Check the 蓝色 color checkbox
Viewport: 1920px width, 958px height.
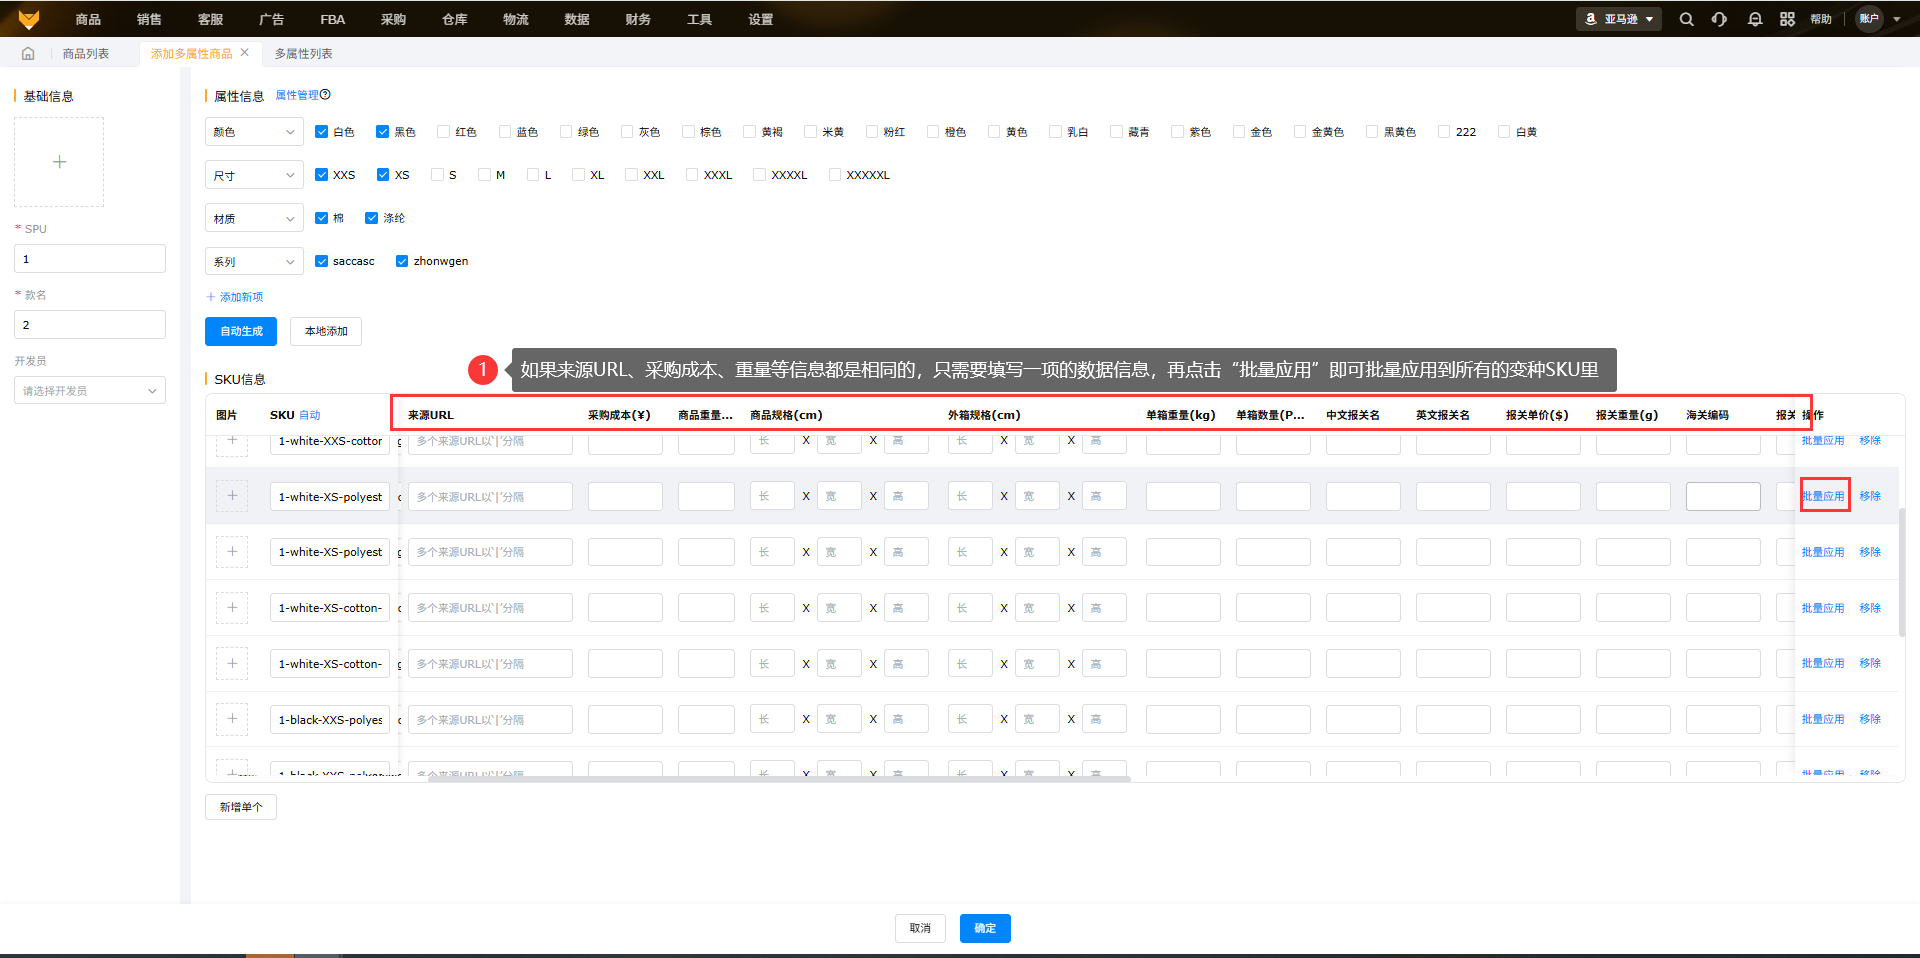point(504,132)
